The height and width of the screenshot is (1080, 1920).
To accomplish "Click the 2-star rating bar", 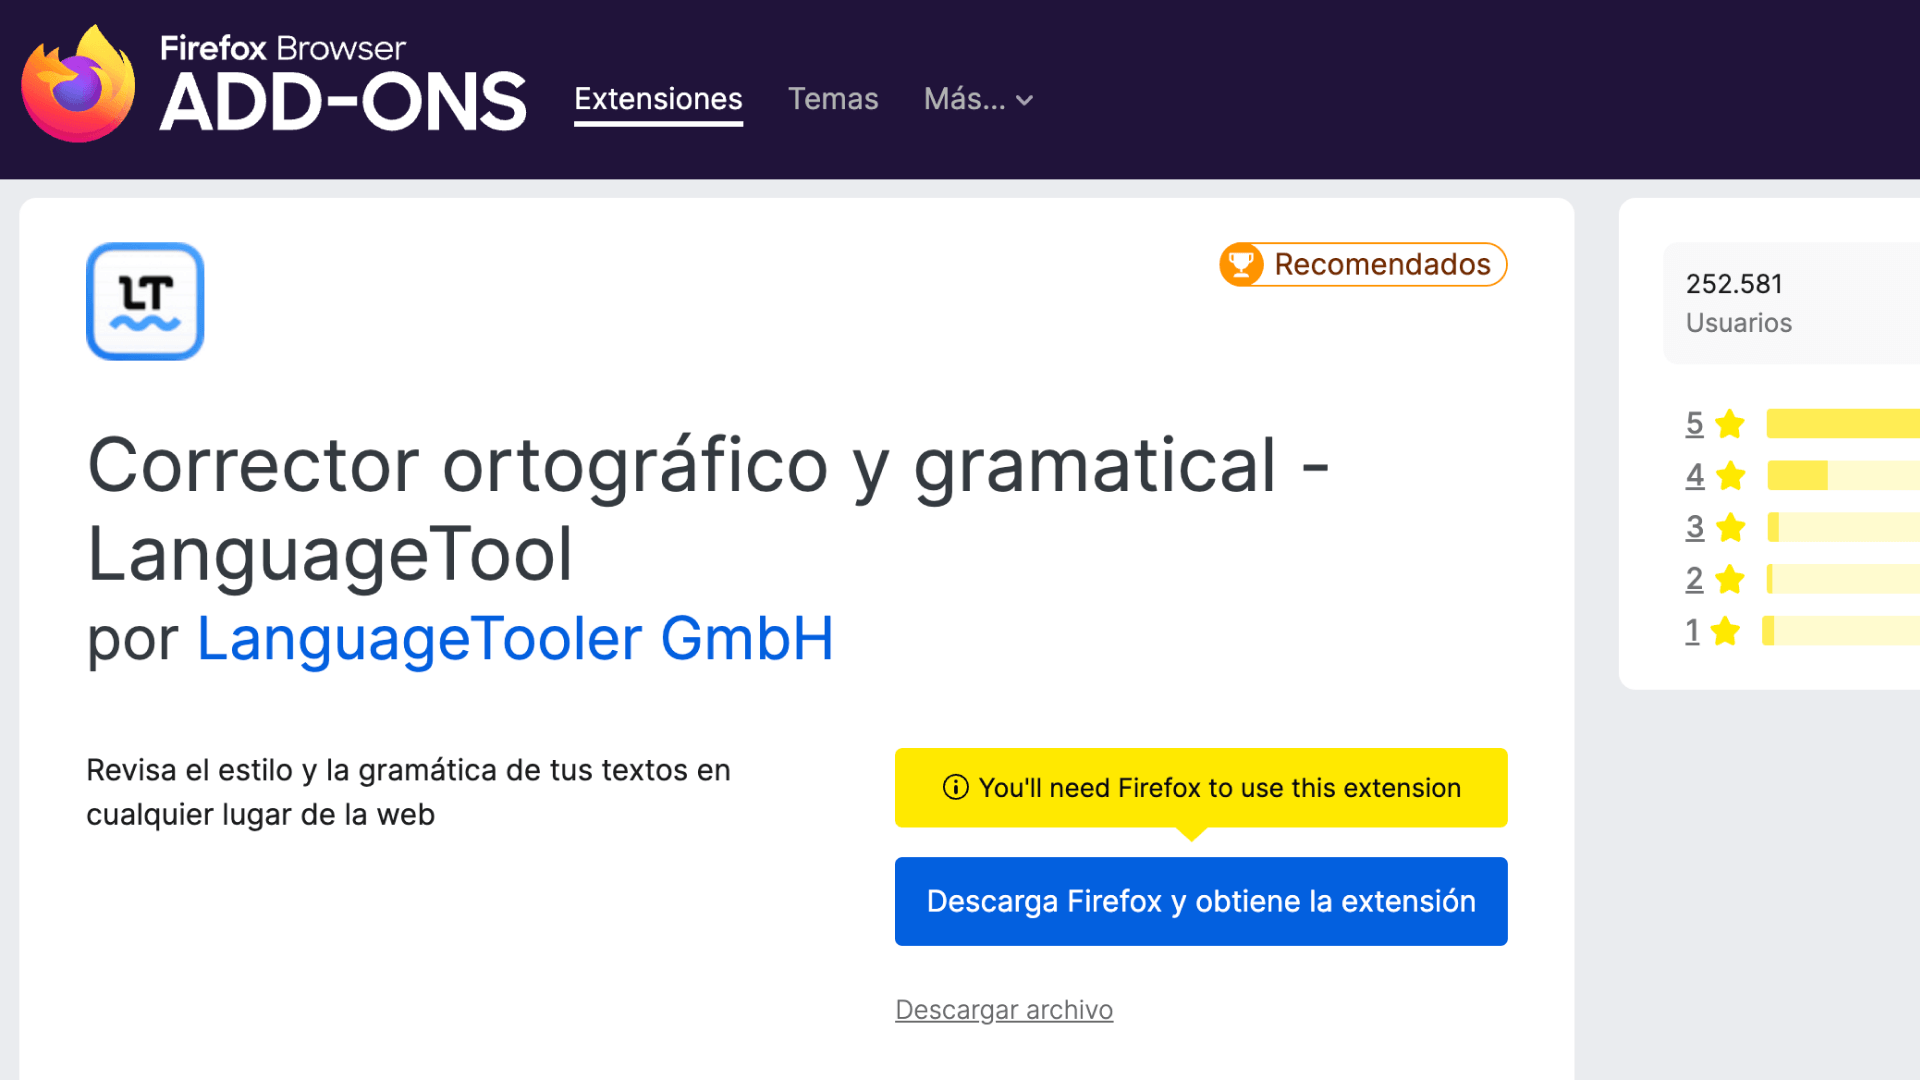I will (1843, 579).
